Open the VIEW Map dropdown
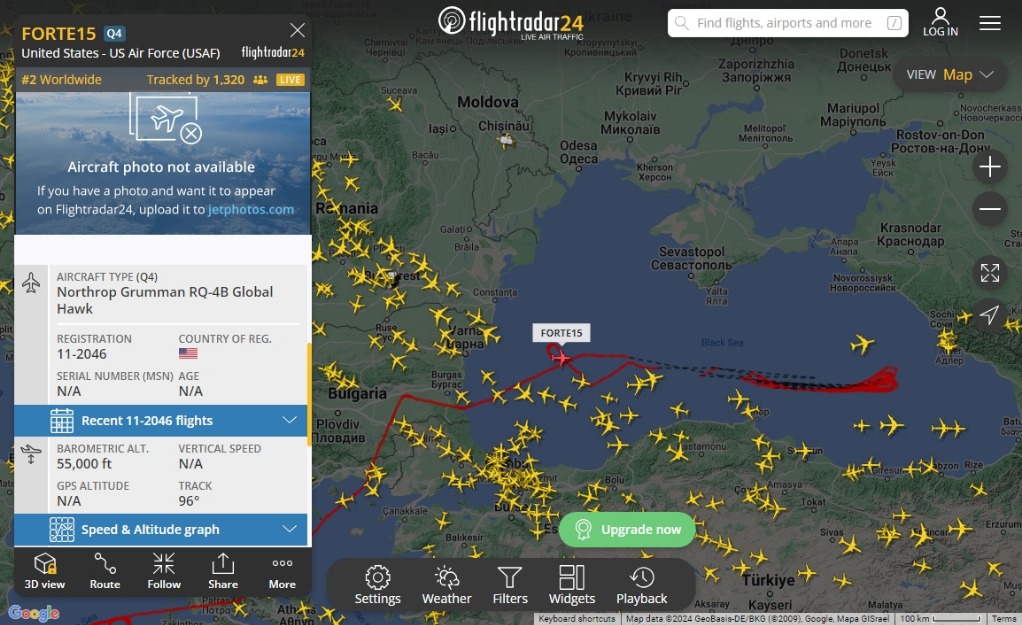 point(951,75)
